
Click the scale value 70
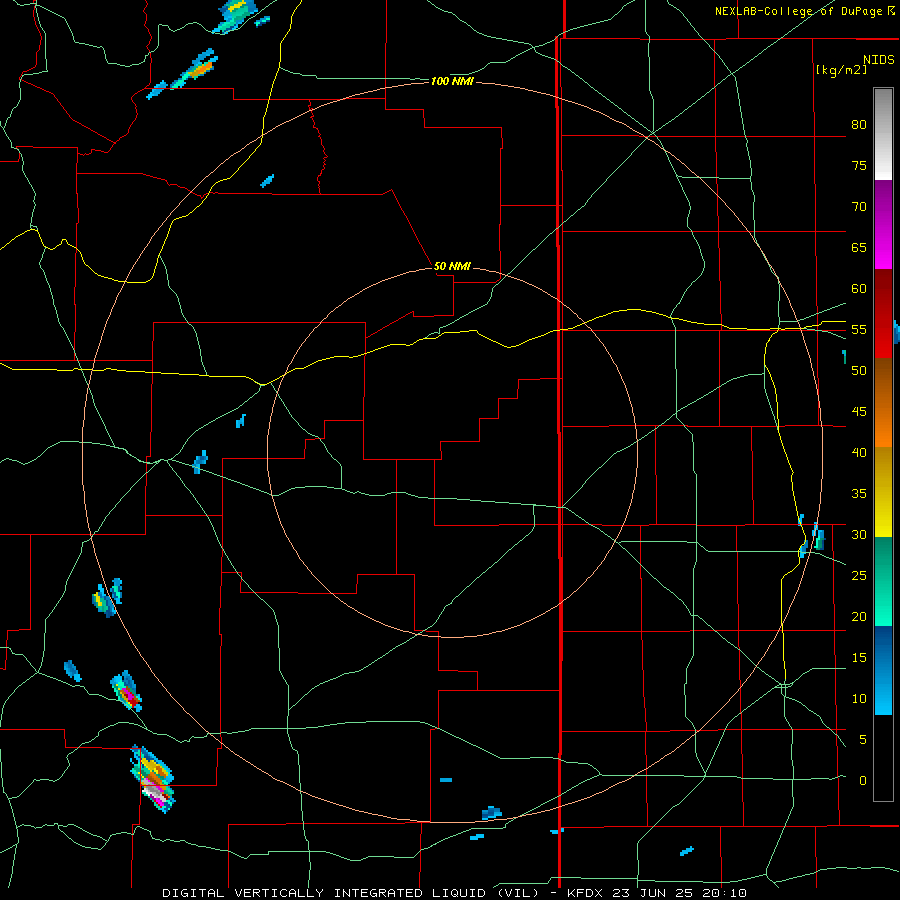click(x=859, y=207)
